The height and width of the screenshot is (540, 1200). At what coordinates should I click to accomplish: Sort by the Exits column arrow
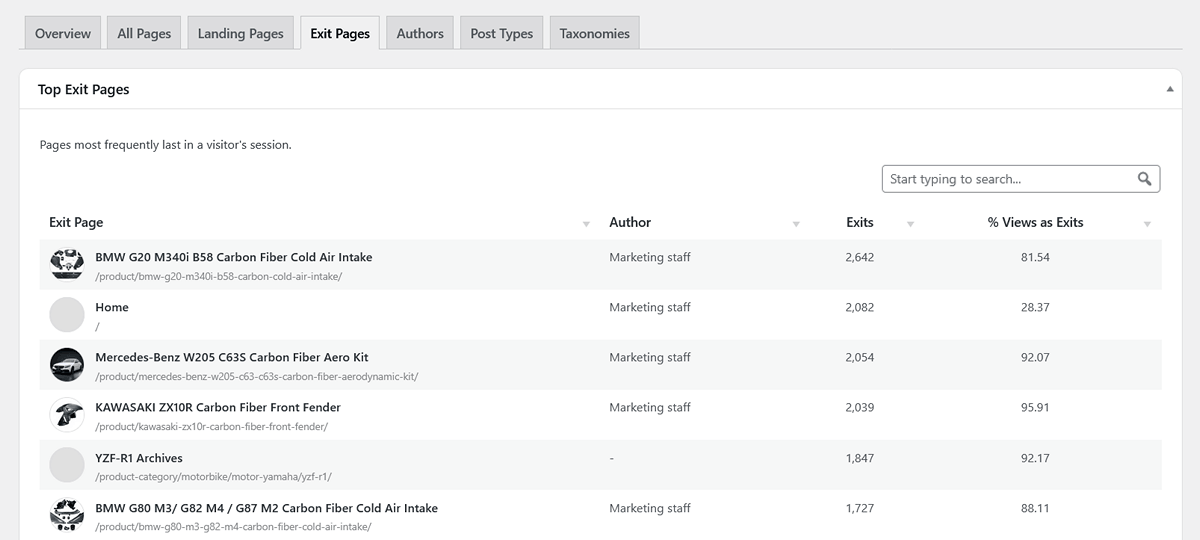pos(910,224)
